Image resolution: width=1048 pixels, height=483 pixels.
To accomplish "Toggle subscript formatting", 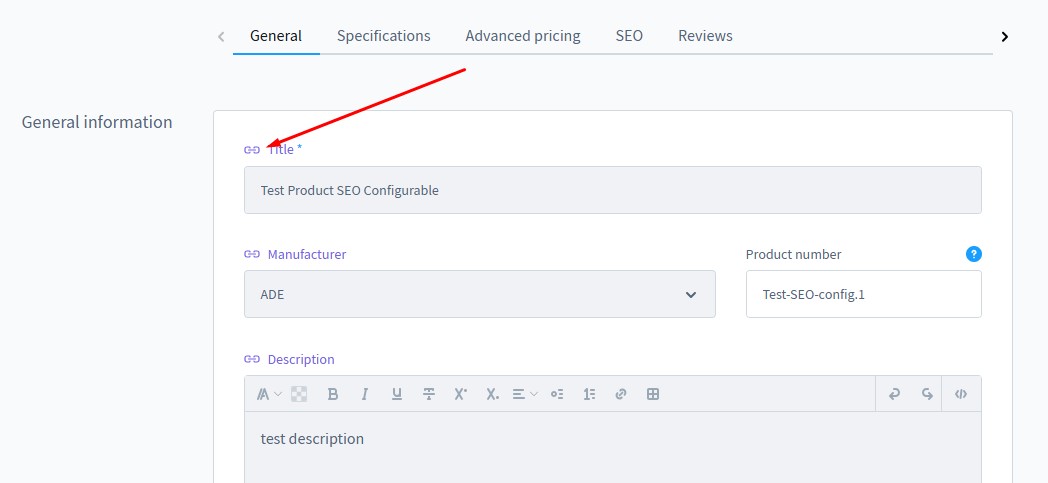I will pyautogui.click(x=492, y=394).
